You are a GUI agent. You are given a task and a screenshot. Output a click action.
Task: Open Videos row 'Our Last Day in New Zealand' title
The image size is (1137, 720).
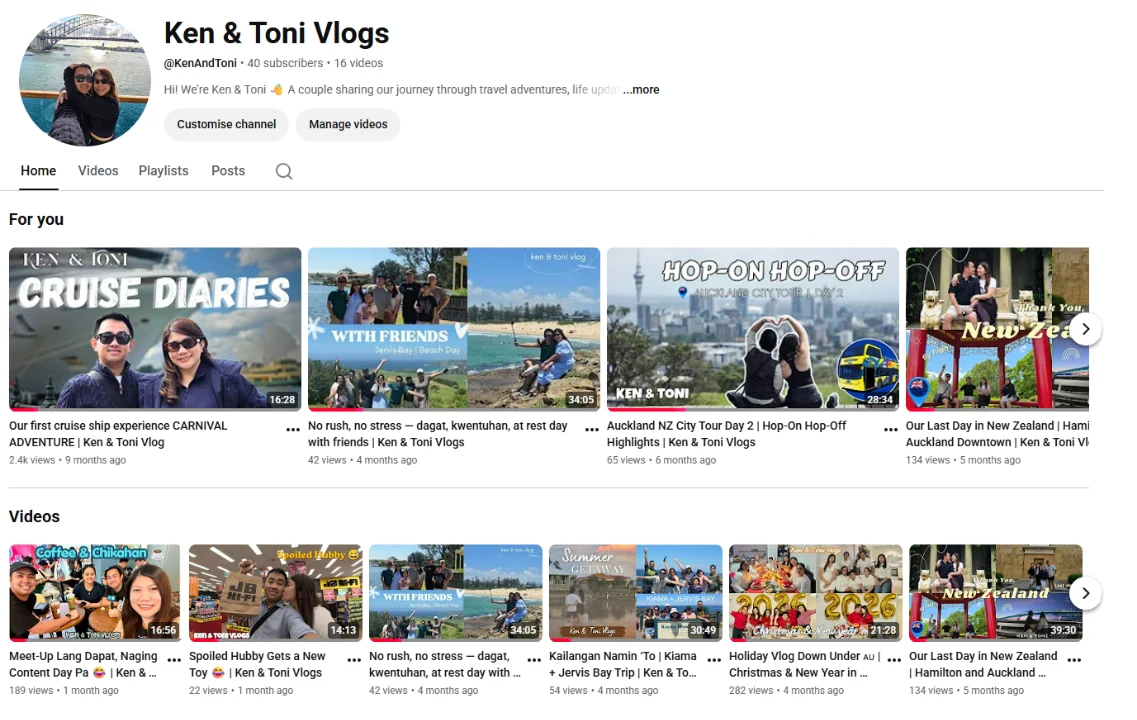click(983, 664)
